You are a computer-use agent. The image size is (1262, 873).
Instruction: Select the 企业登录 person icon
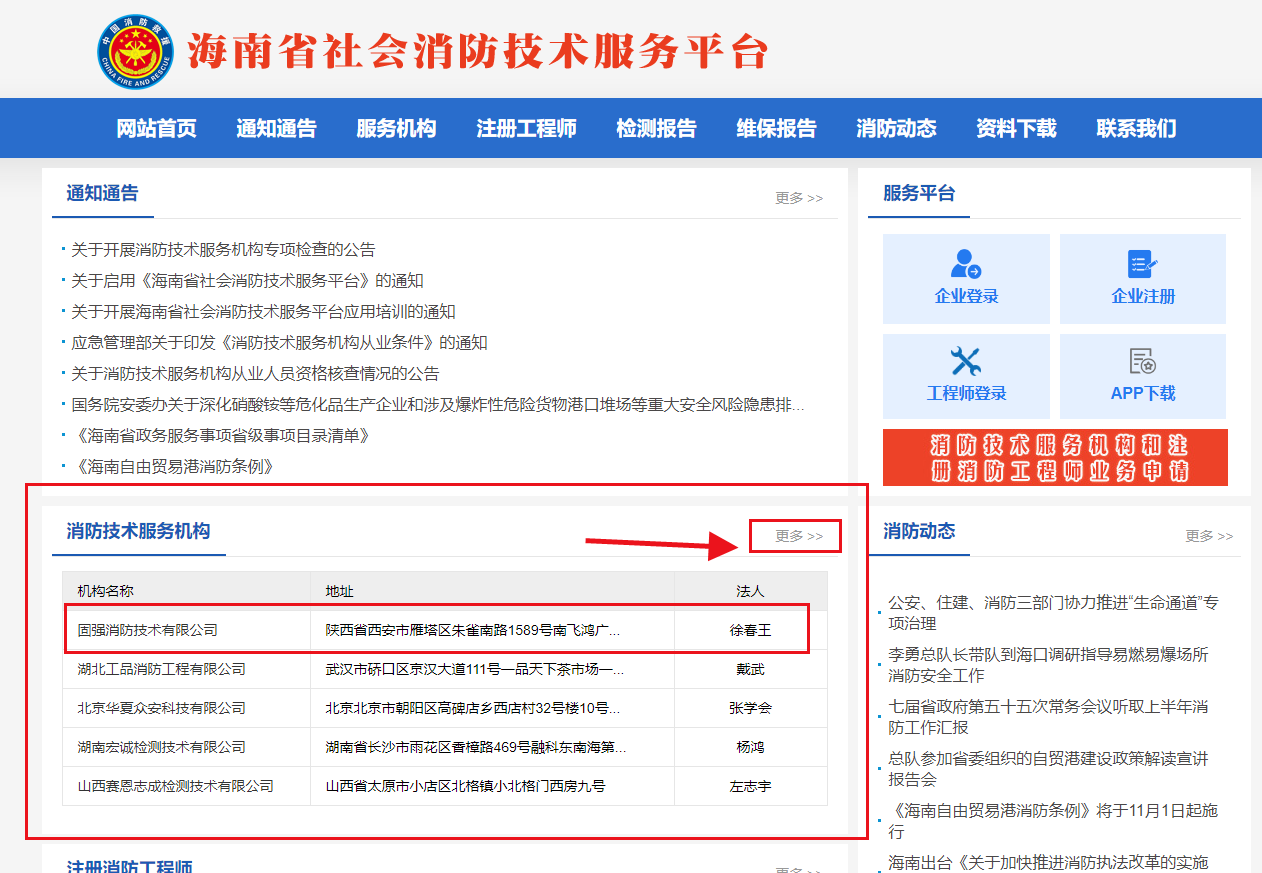coord(965,264)
